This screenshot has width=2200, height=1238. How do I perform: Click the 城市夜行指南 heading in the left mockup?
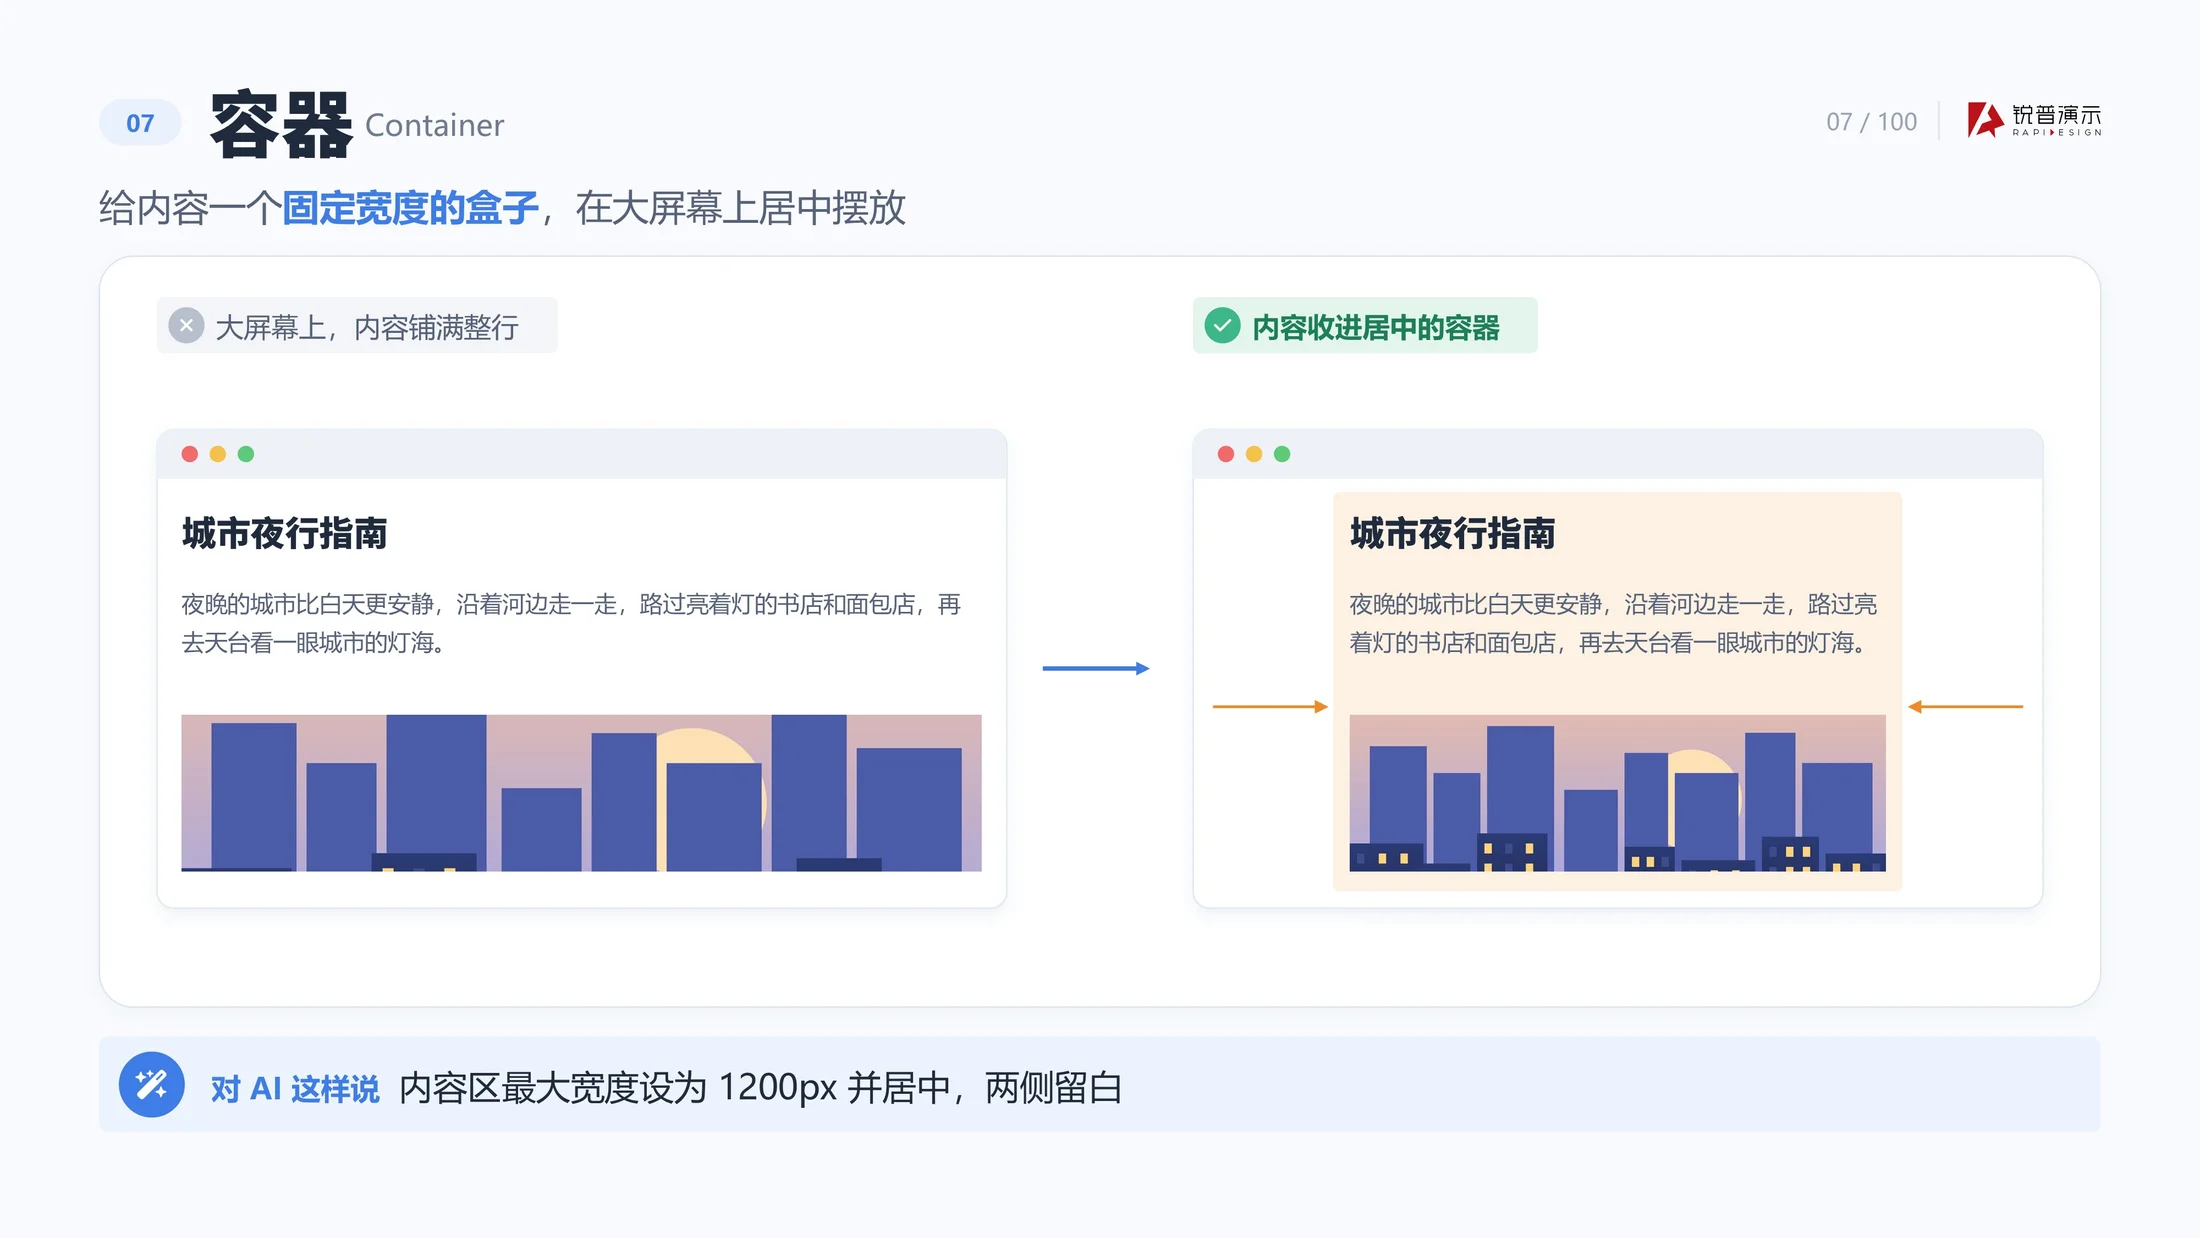pos(284,534)
